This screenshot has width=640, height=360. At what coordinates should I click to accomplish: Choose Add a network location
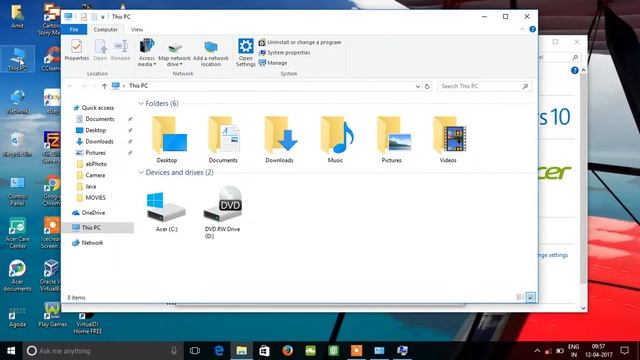[x=211, y=53]
